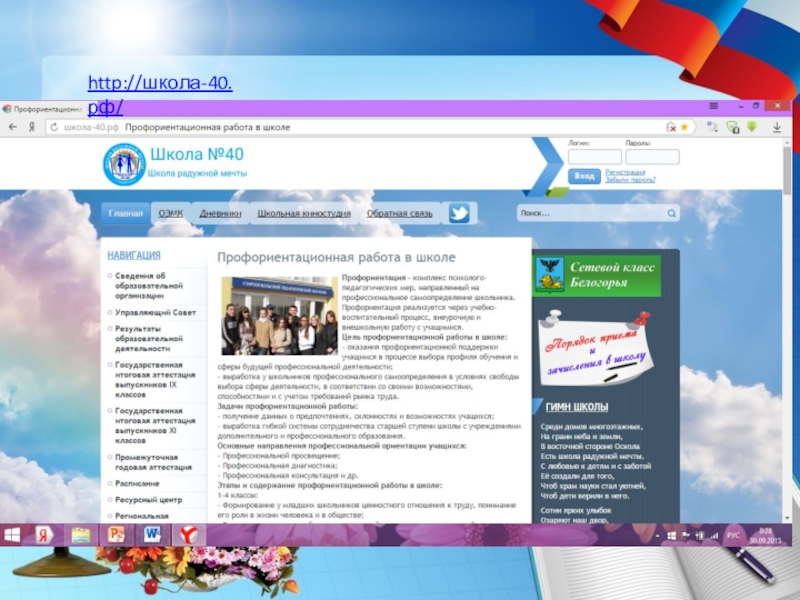The height and width of the screenshot is (600, 800).
Task: Click the language indicator РУС
Action: point(733,535)
